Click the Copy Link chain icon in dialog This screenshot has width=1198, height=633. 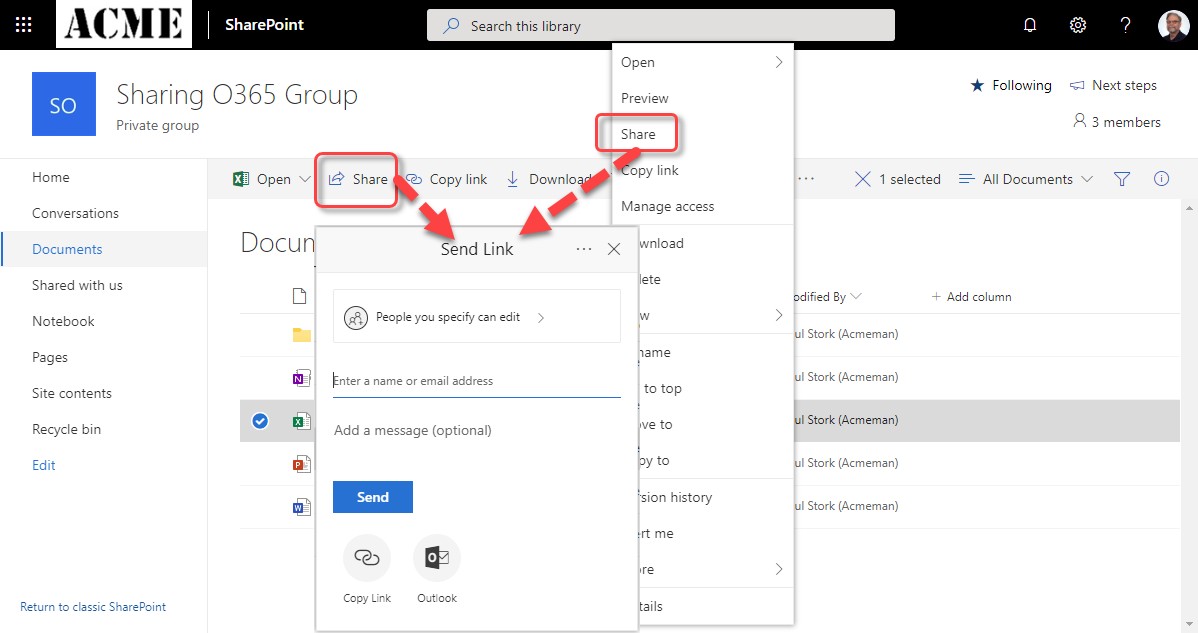coord(367,557)
